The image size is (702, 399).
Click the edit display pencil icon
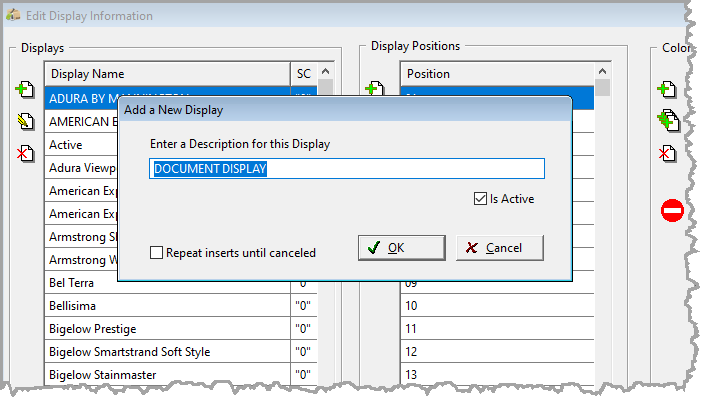tap(26, 121)
